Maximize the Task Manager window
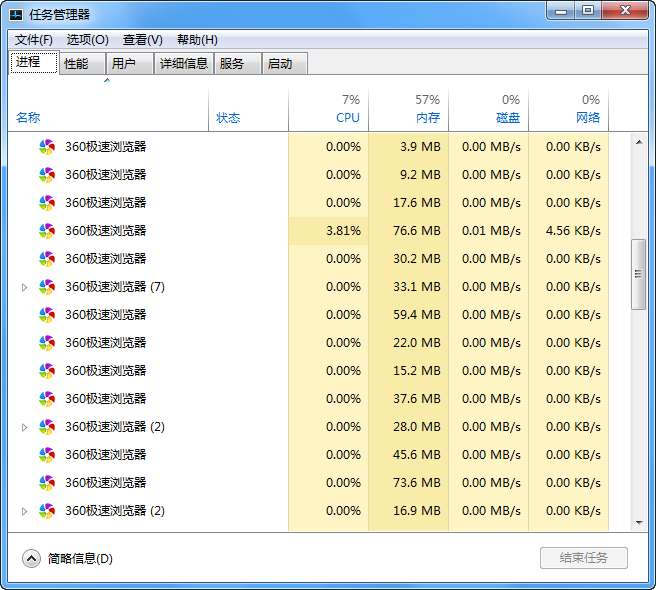Image resolution: width=656 pixels, height=590 pixels. (588, 11)
